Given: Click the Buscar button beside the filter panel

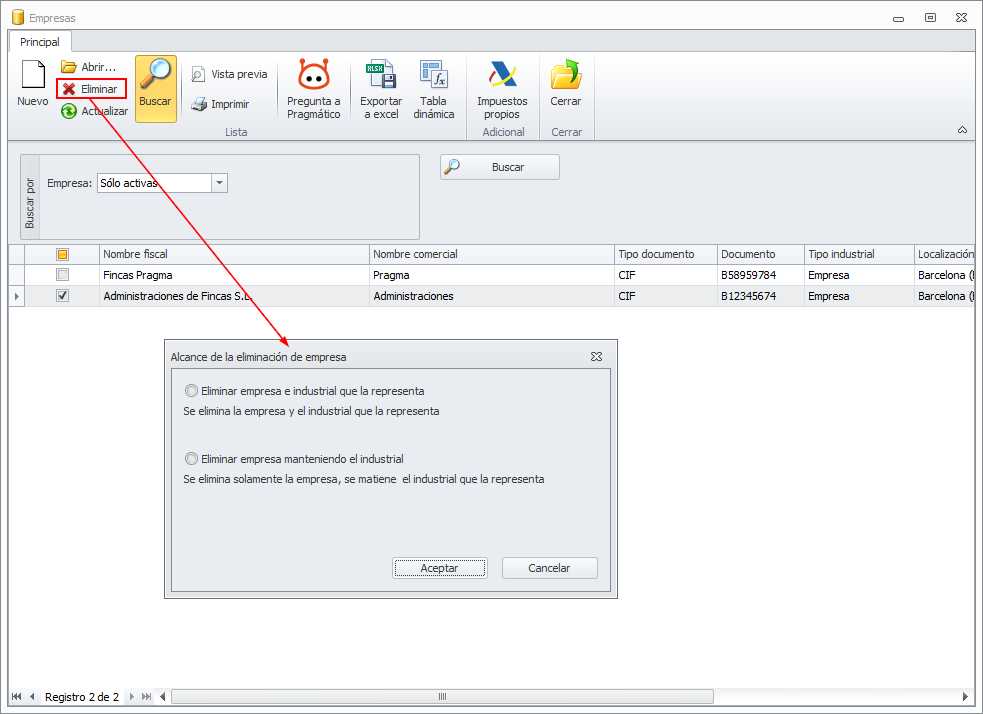Looking at the screenshot, I should (x=500, y=167).
